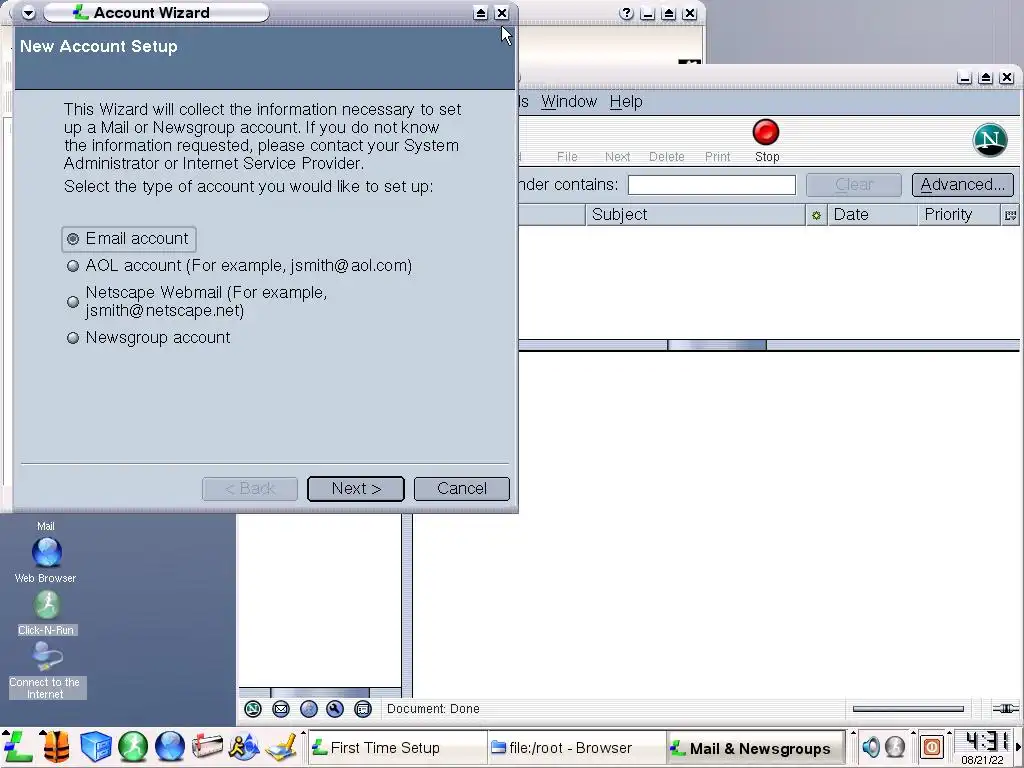Open the Click-N-Run desktop icon

[46, 613]
